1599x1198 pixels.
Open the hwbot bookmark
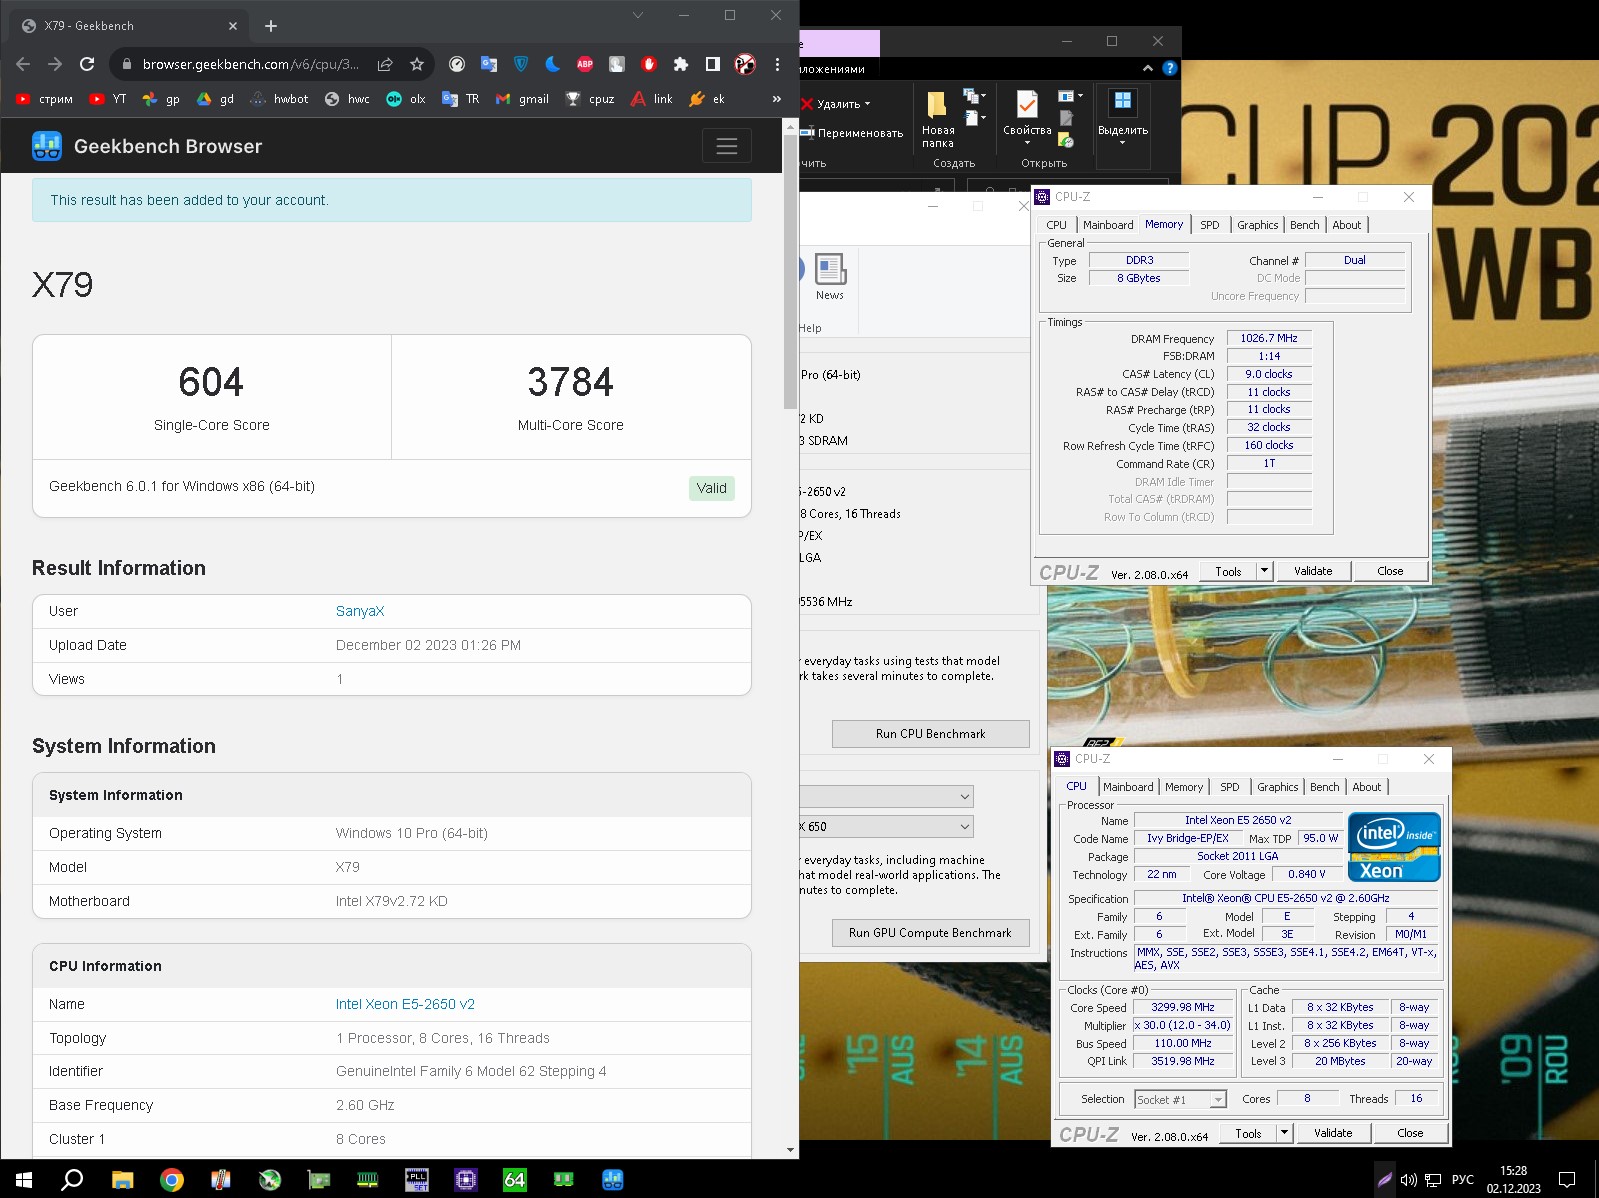tap(279, 99)
